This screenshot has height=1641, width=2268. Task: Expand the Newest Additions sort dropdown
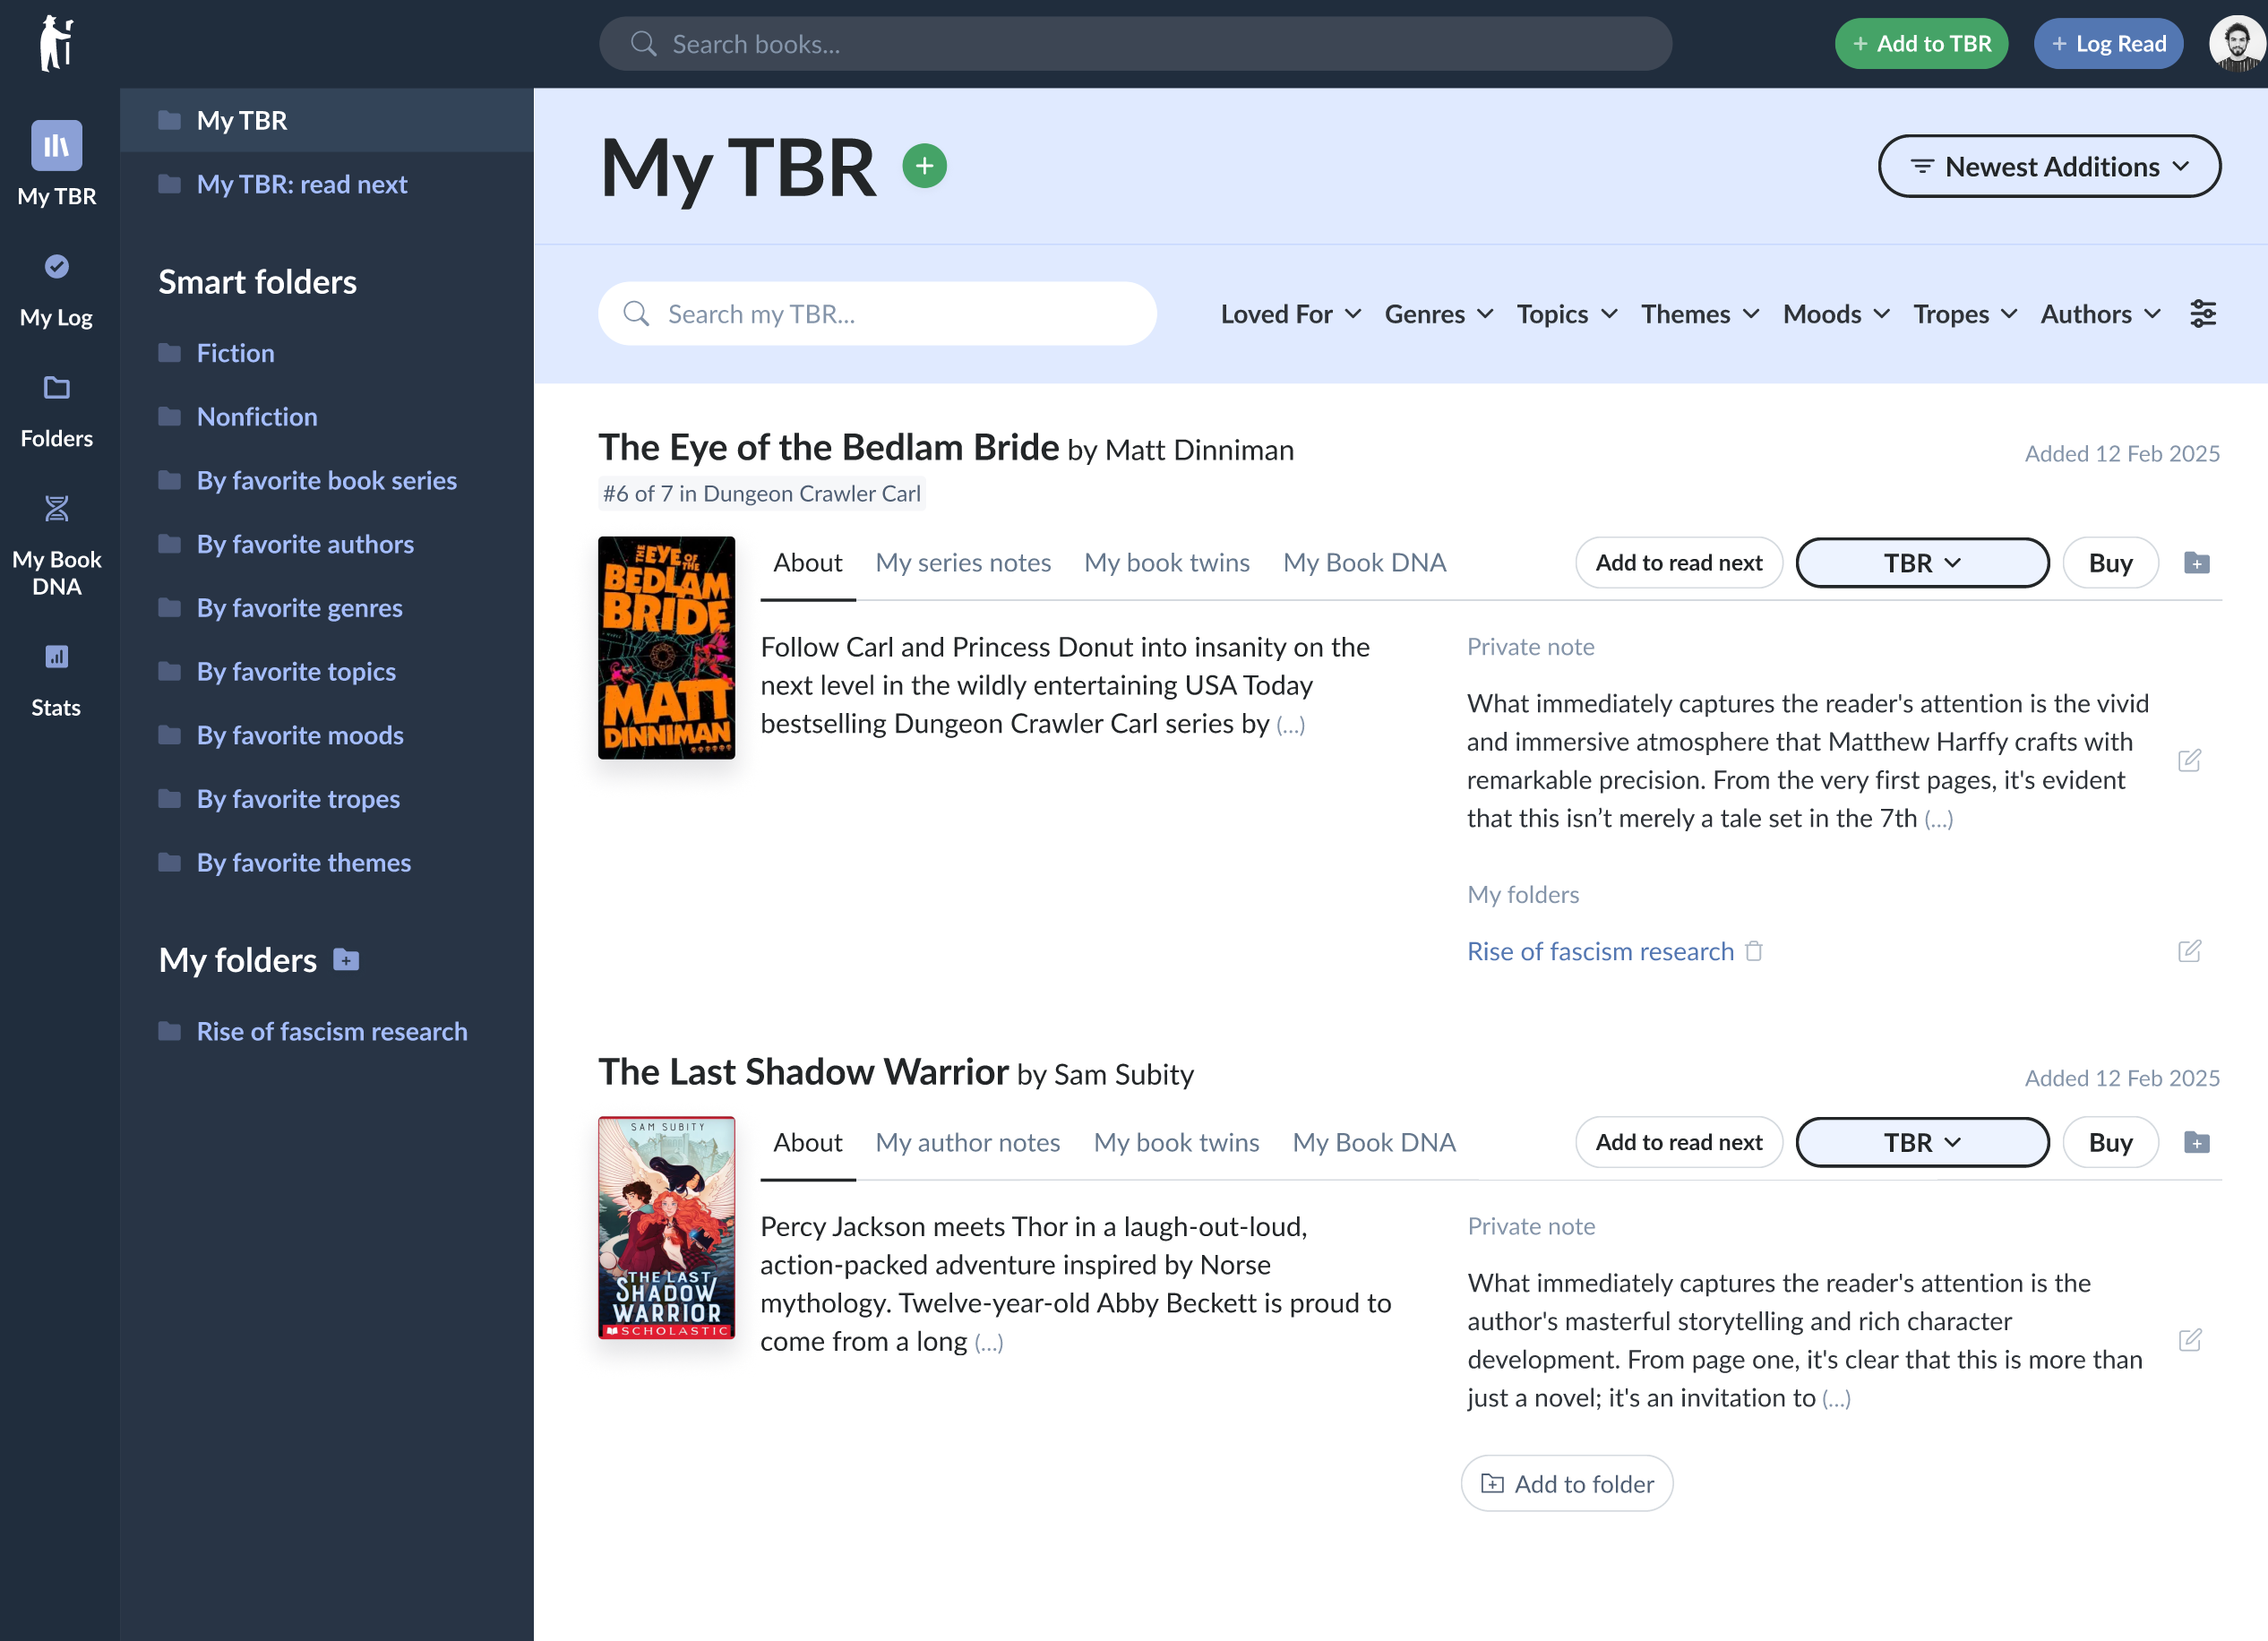(x=2050, y=167)
